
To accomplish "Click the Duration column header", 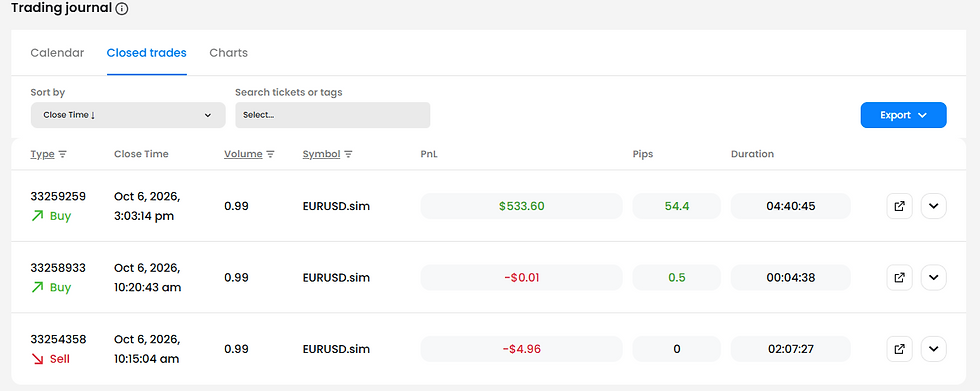I will [752, 154].
